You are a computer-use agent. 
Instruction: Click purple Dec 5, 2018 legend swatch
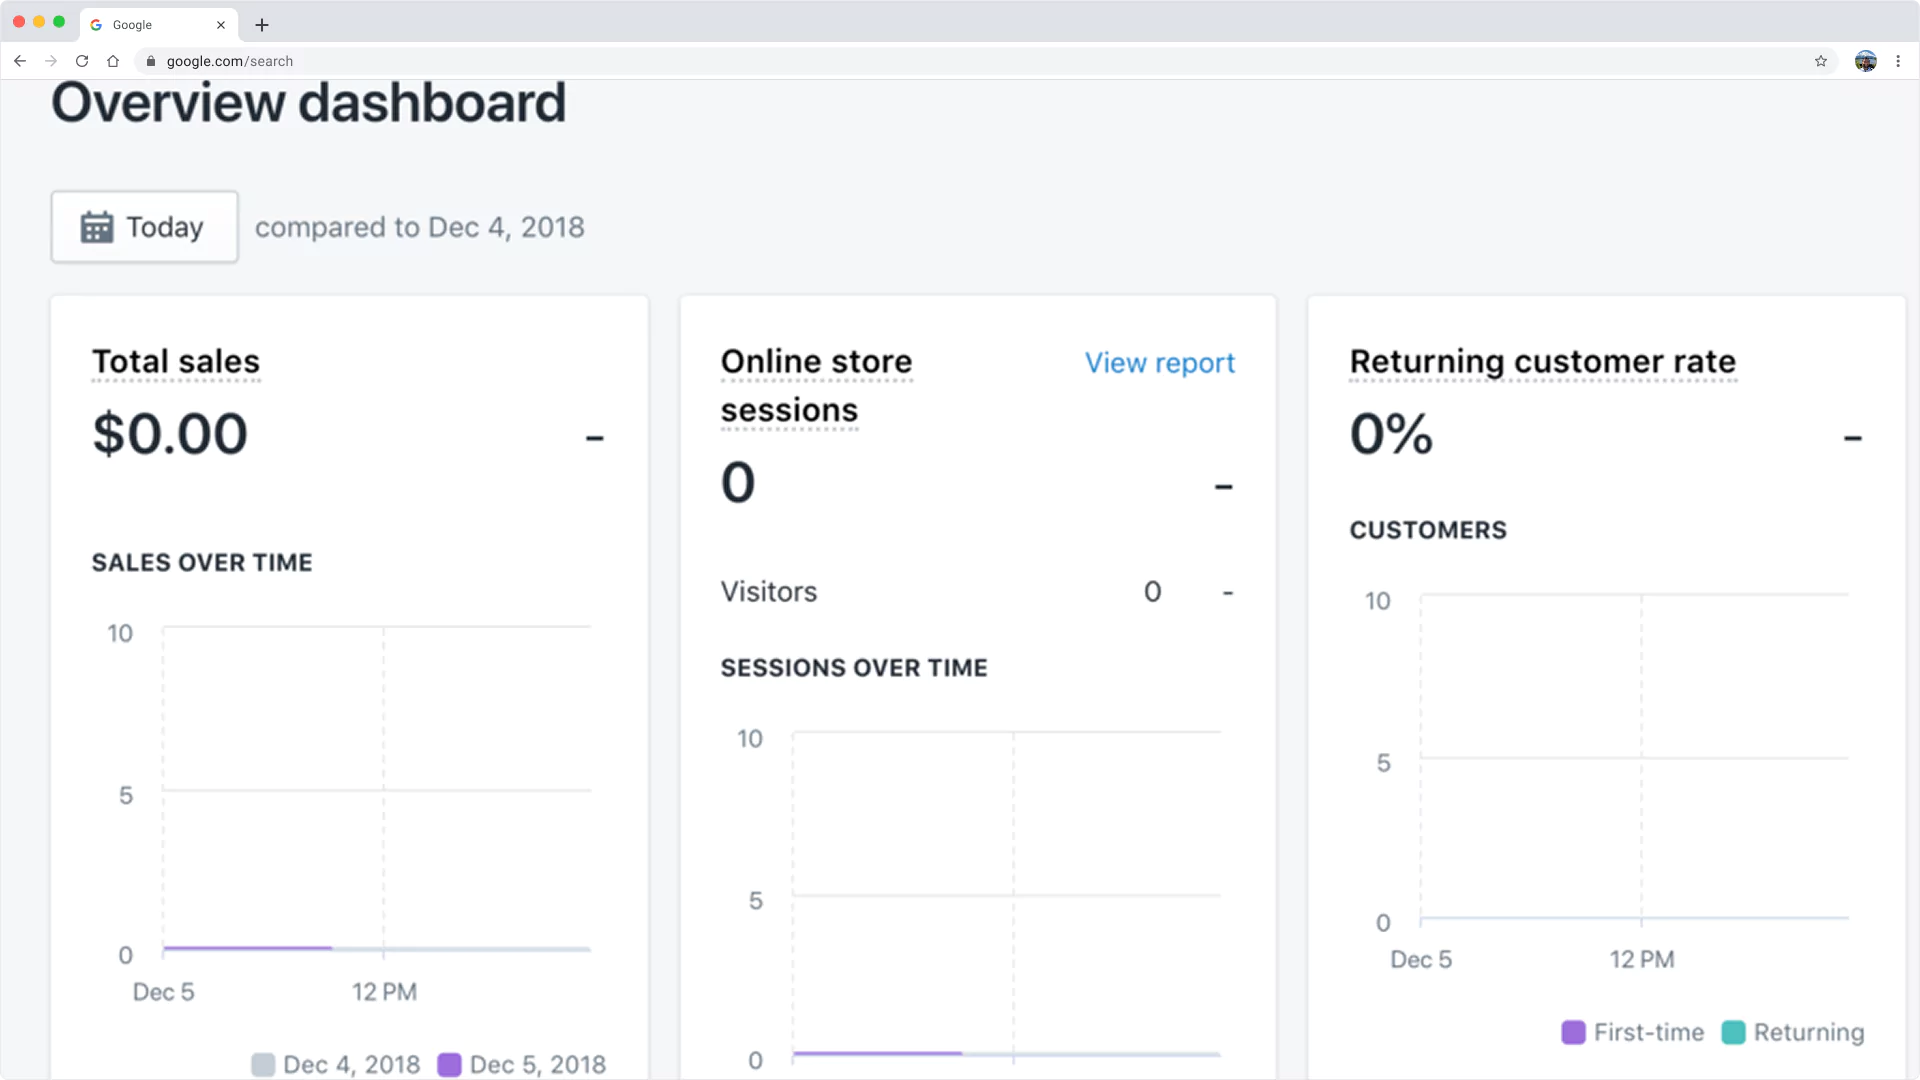449,1064
